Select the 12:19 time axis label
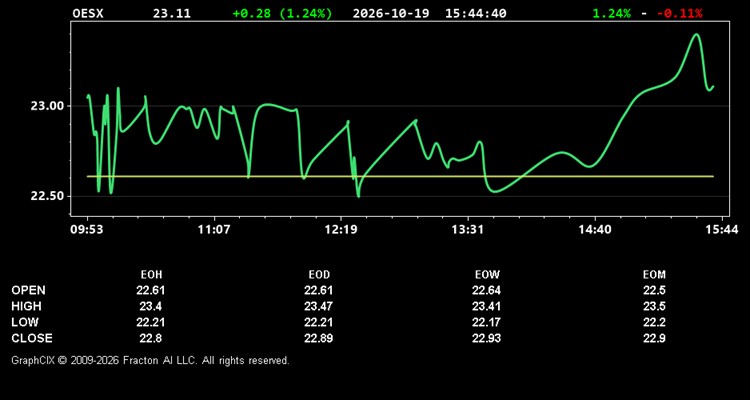The width and height of the screenshot is (750, 400). coord(341,230)
